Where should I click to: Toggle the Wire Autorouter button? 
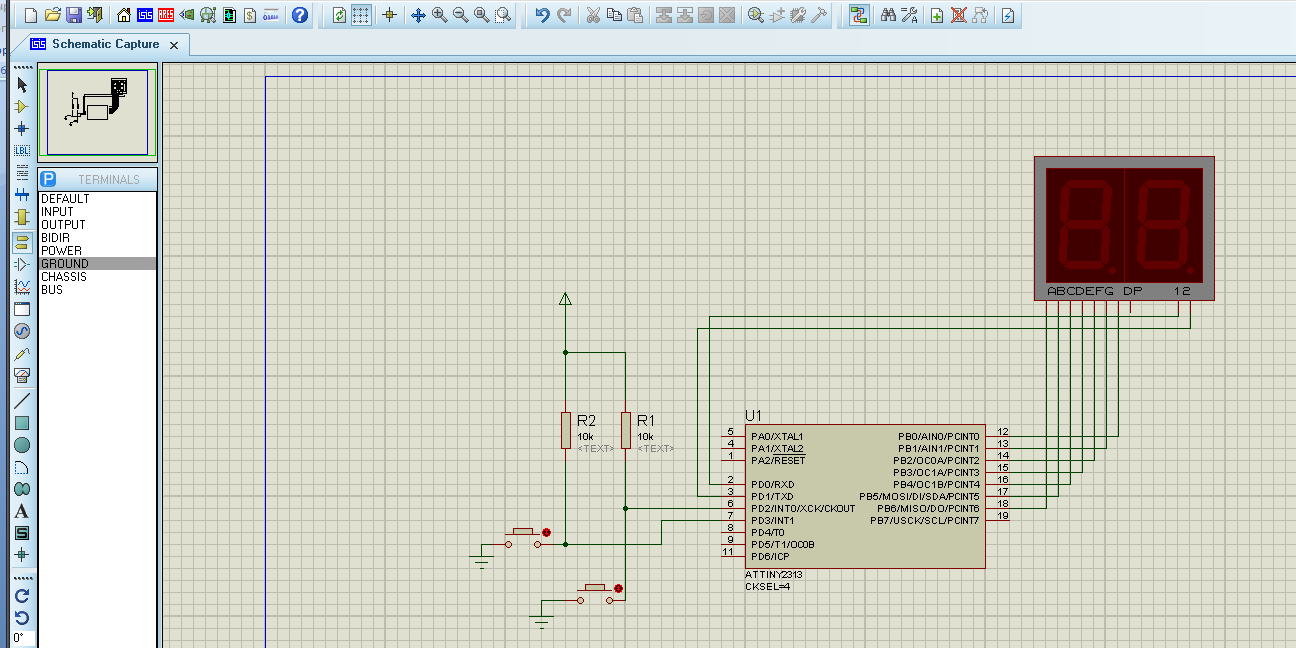point(858,15)
